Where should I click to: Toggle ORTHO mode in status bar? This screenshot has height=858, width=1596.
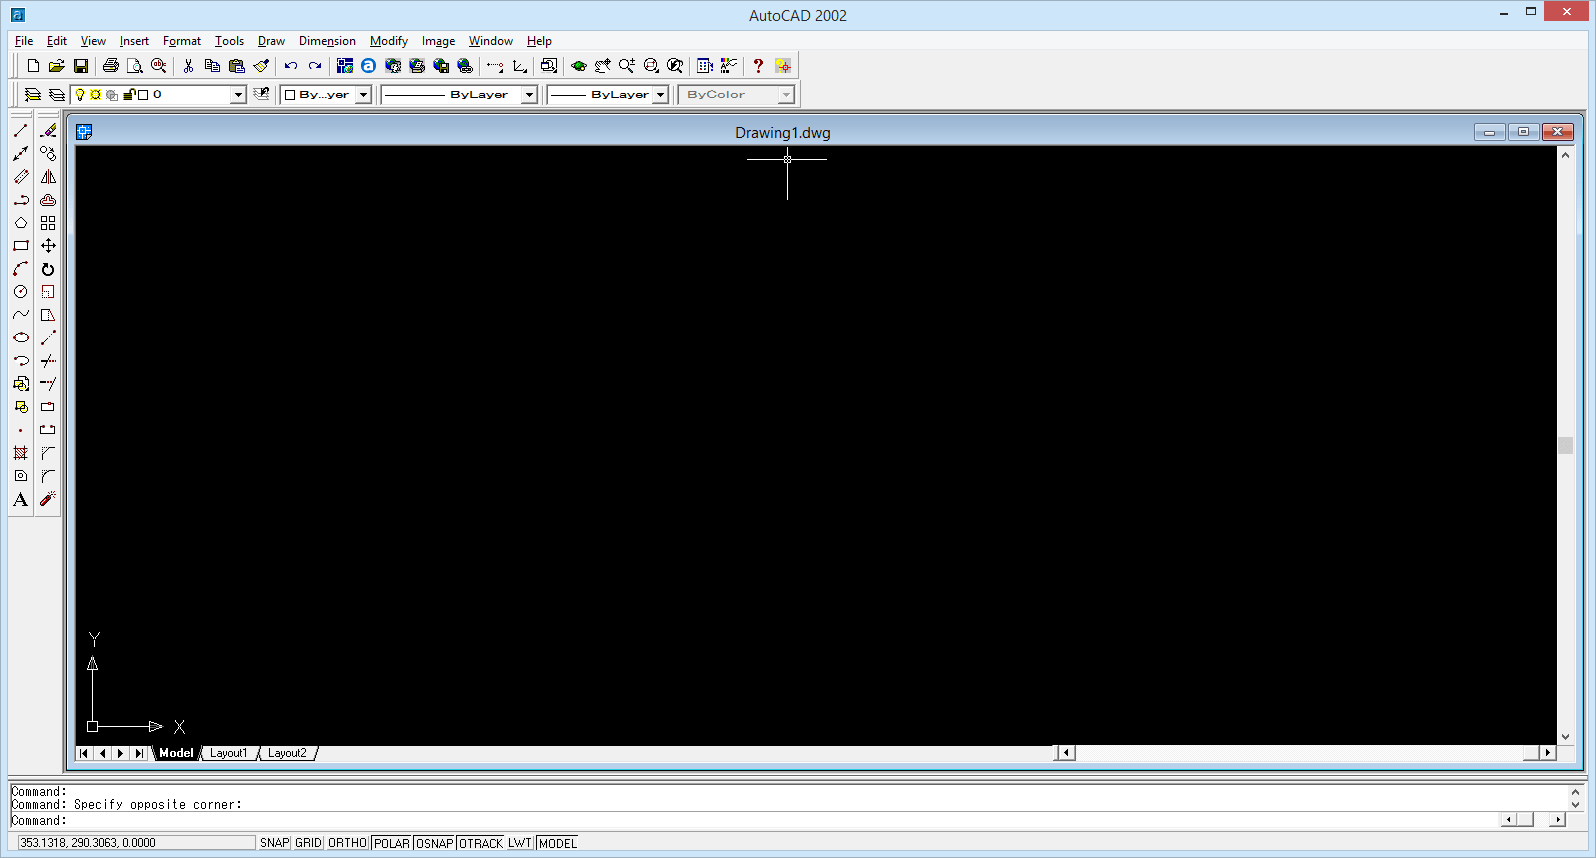point(347,843)
